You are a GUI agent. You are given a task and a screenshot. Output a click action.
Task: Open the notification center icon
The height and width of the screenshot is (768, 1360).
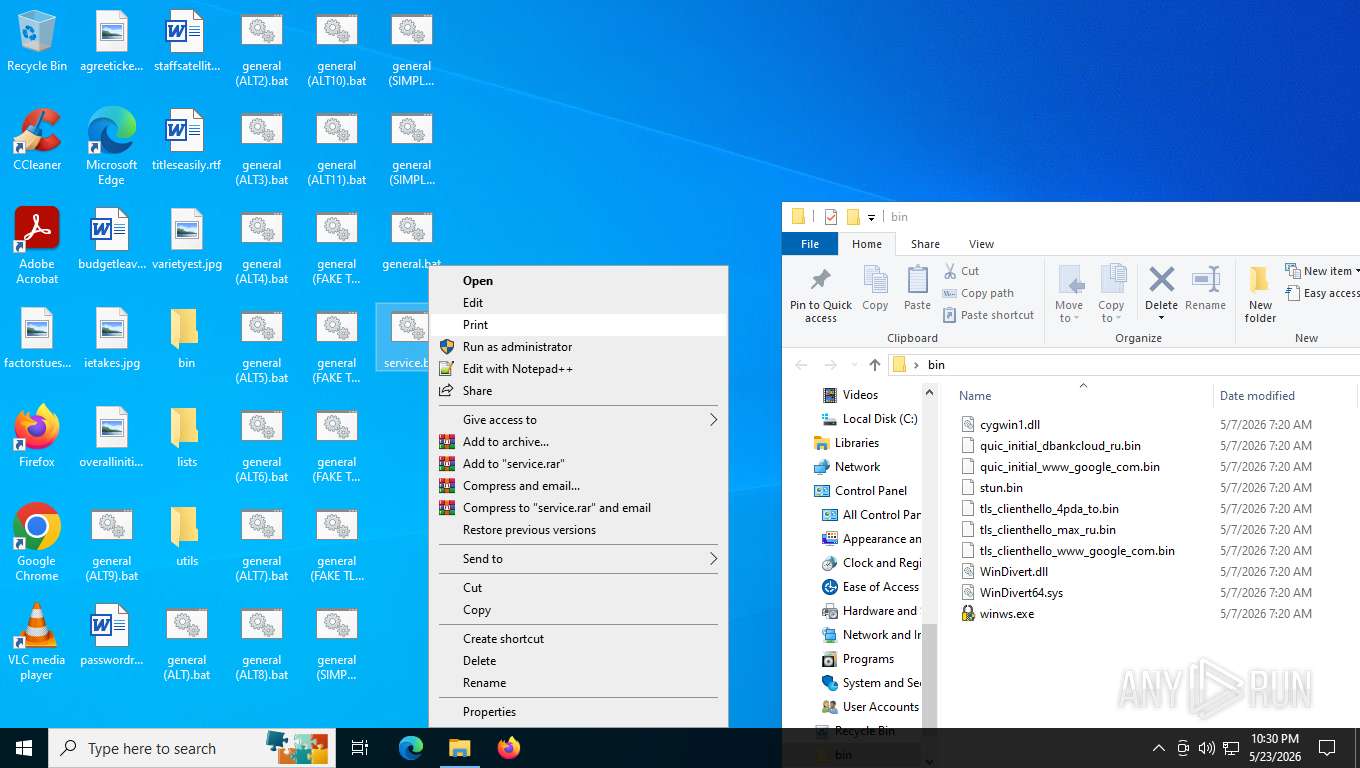click(1327, 748)
